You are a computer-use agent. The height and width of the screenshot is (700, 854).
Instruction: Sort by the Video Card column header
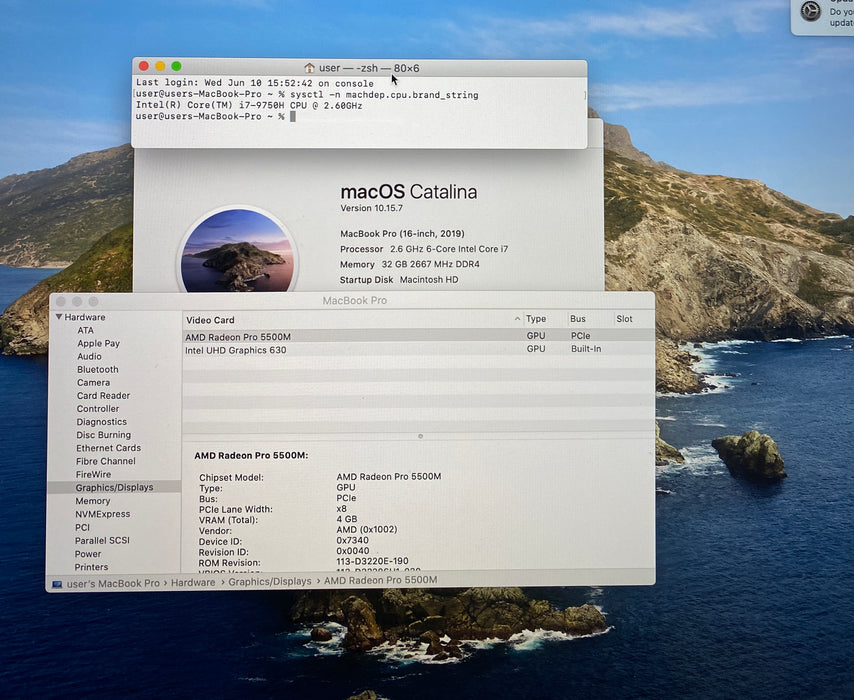pos(352,320)
